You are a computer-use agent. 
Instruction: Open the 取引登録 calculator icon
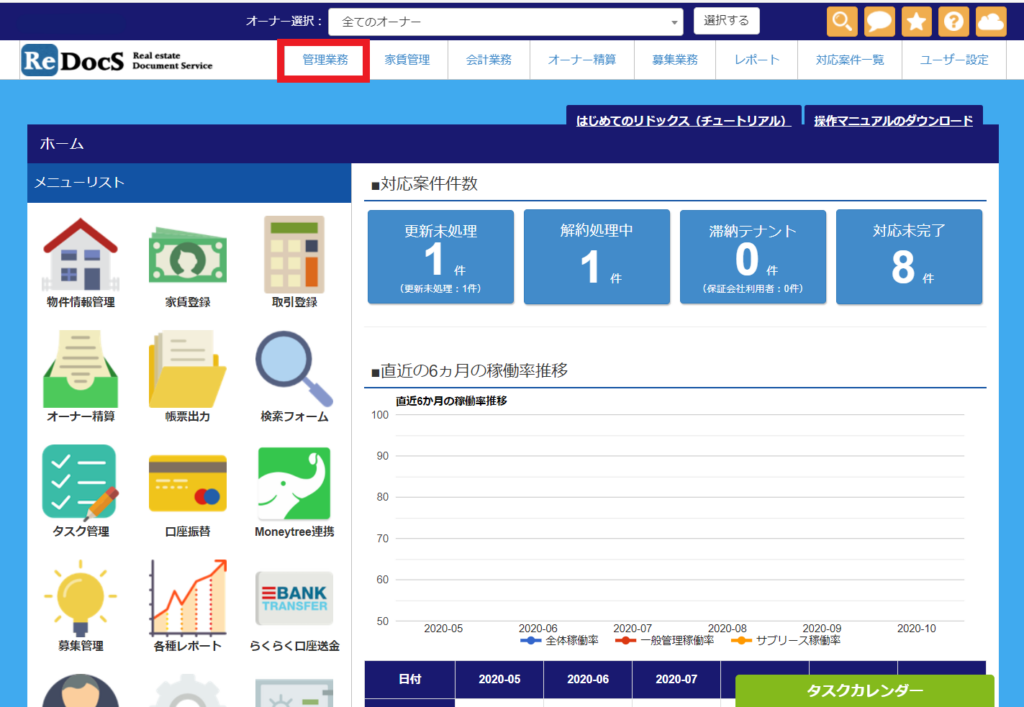pyautogui.click(x=294, y=255)
